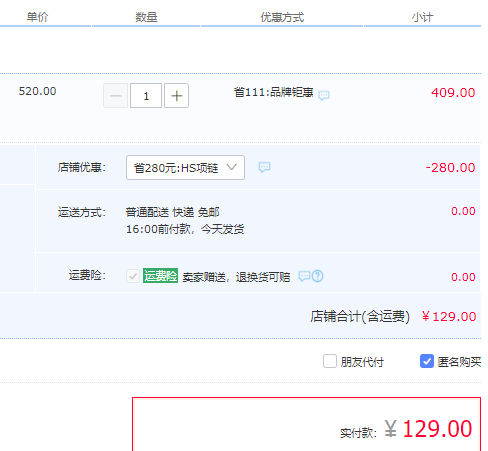Image resolution: width=488 pixels, height=451 pixels.
Task: Open the 省280元:HS项链 discount dropdown
Action: click(185, 168)
